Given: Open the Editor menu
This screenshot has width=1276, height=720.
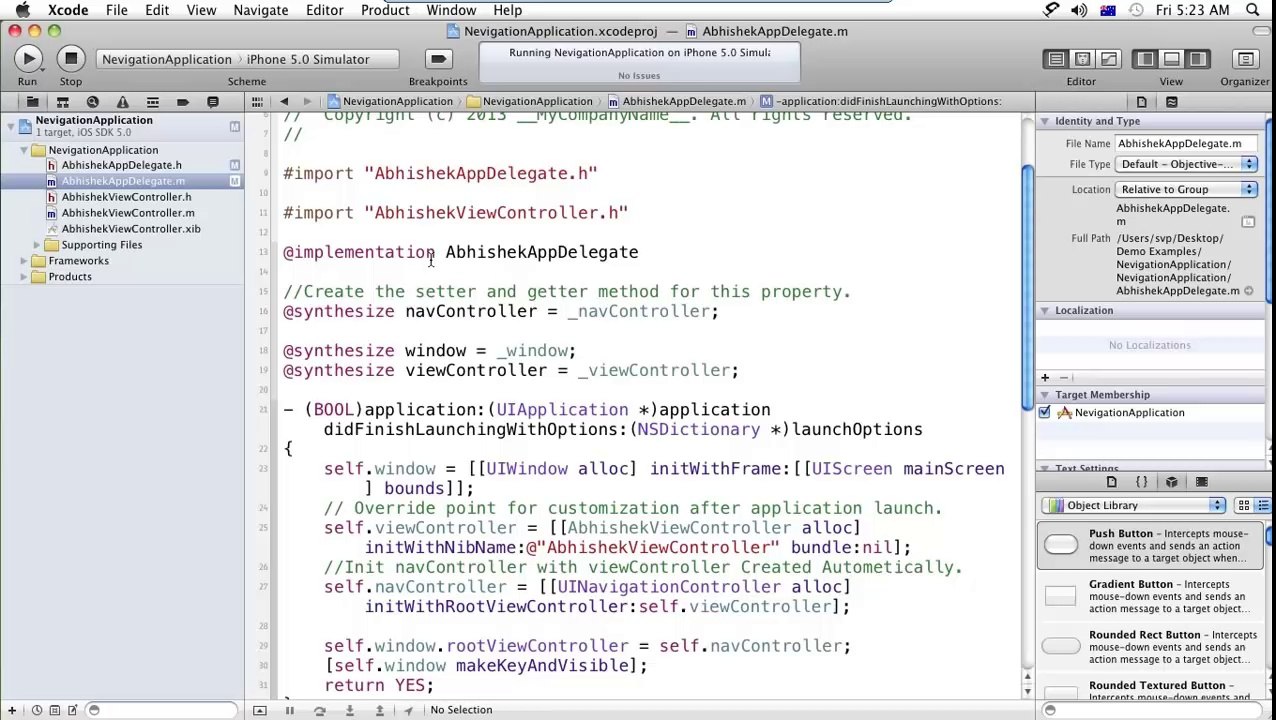Looking at the screenshot, I should 324,10.
